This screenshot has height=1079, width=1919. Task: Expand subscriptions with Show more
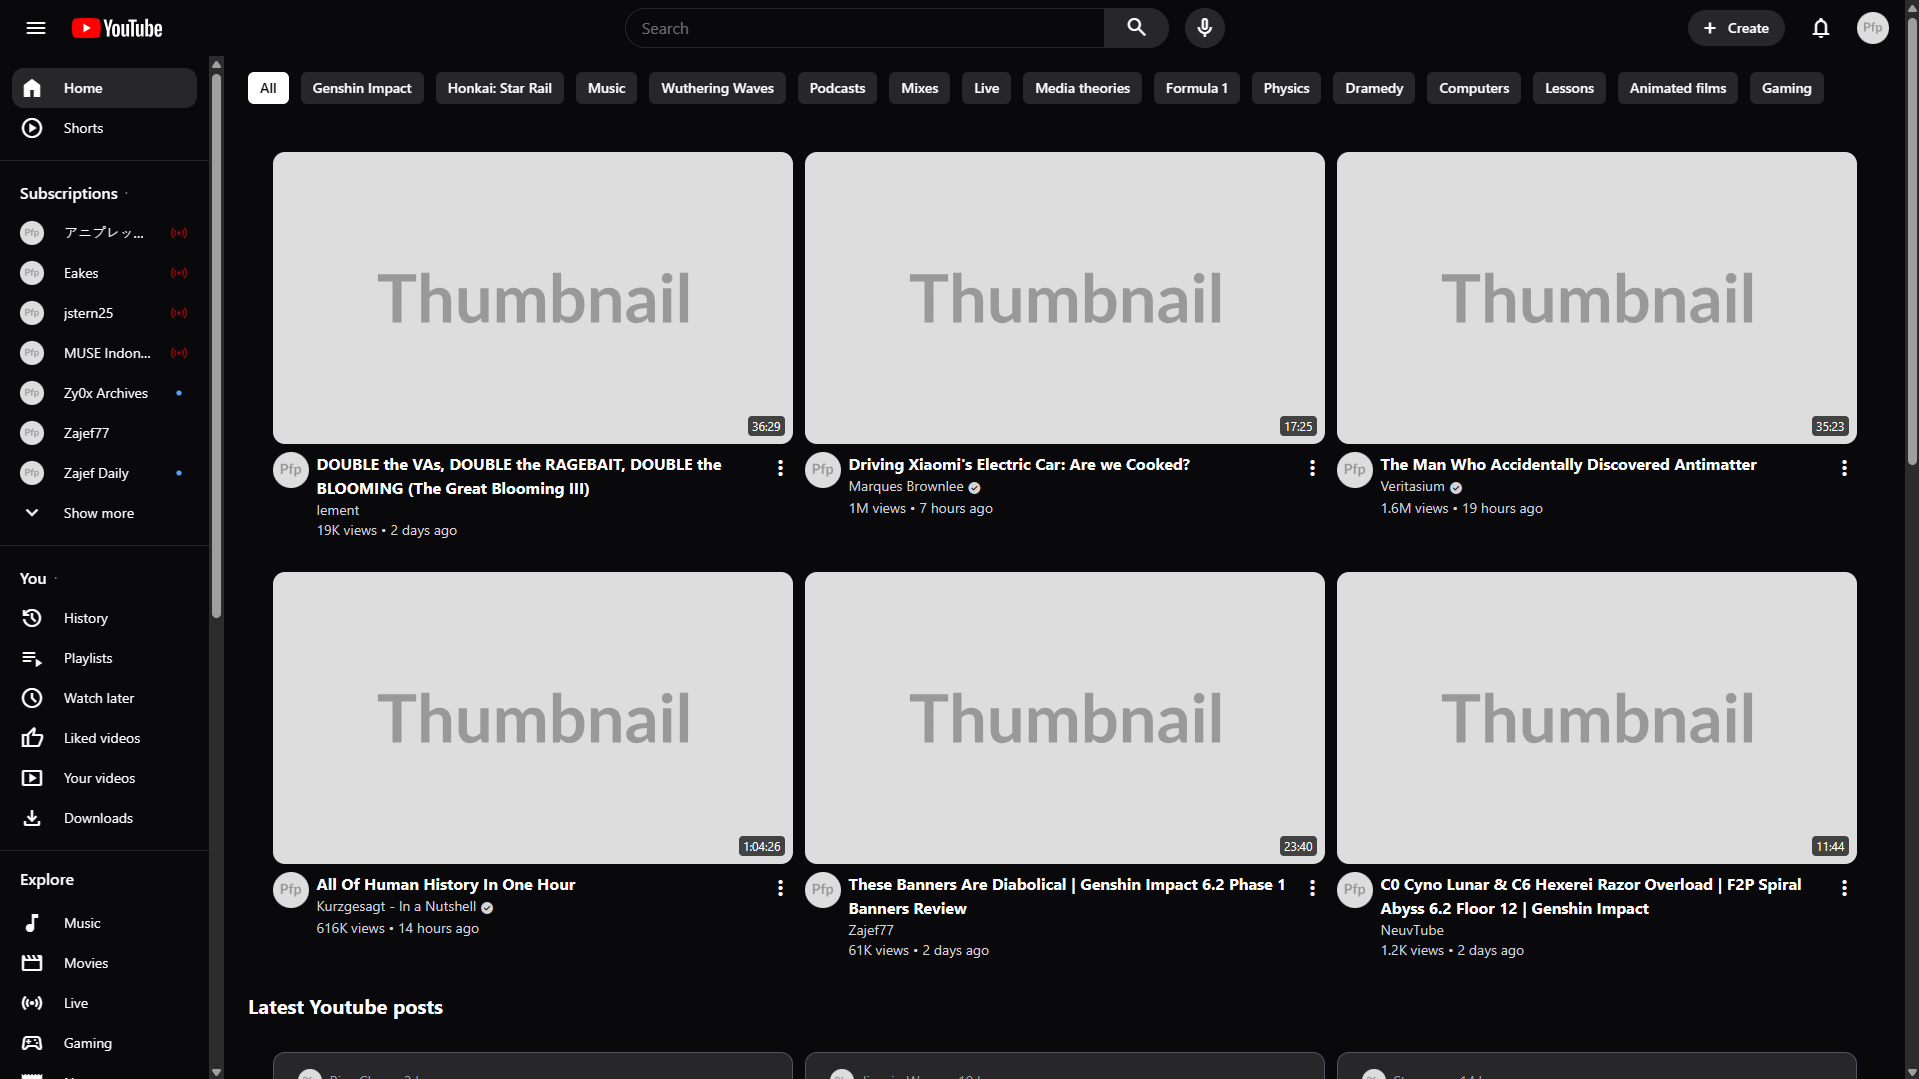point(104,513)
